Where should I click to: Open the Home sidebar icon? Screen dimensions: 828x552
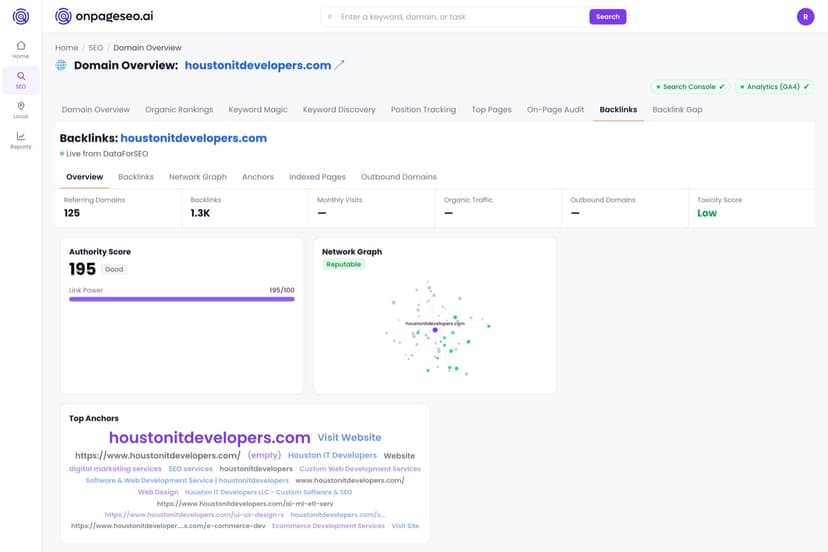pyautogui.click(x=21, y=50)
